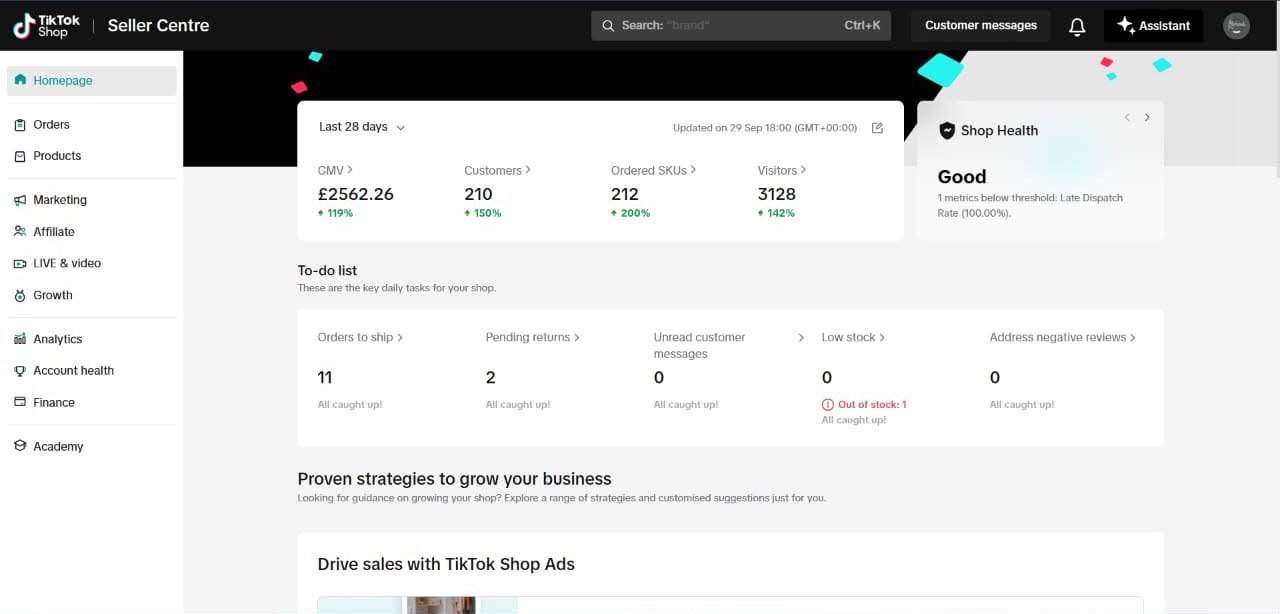Open Orders in the sidebar menu

coord(51,125)
